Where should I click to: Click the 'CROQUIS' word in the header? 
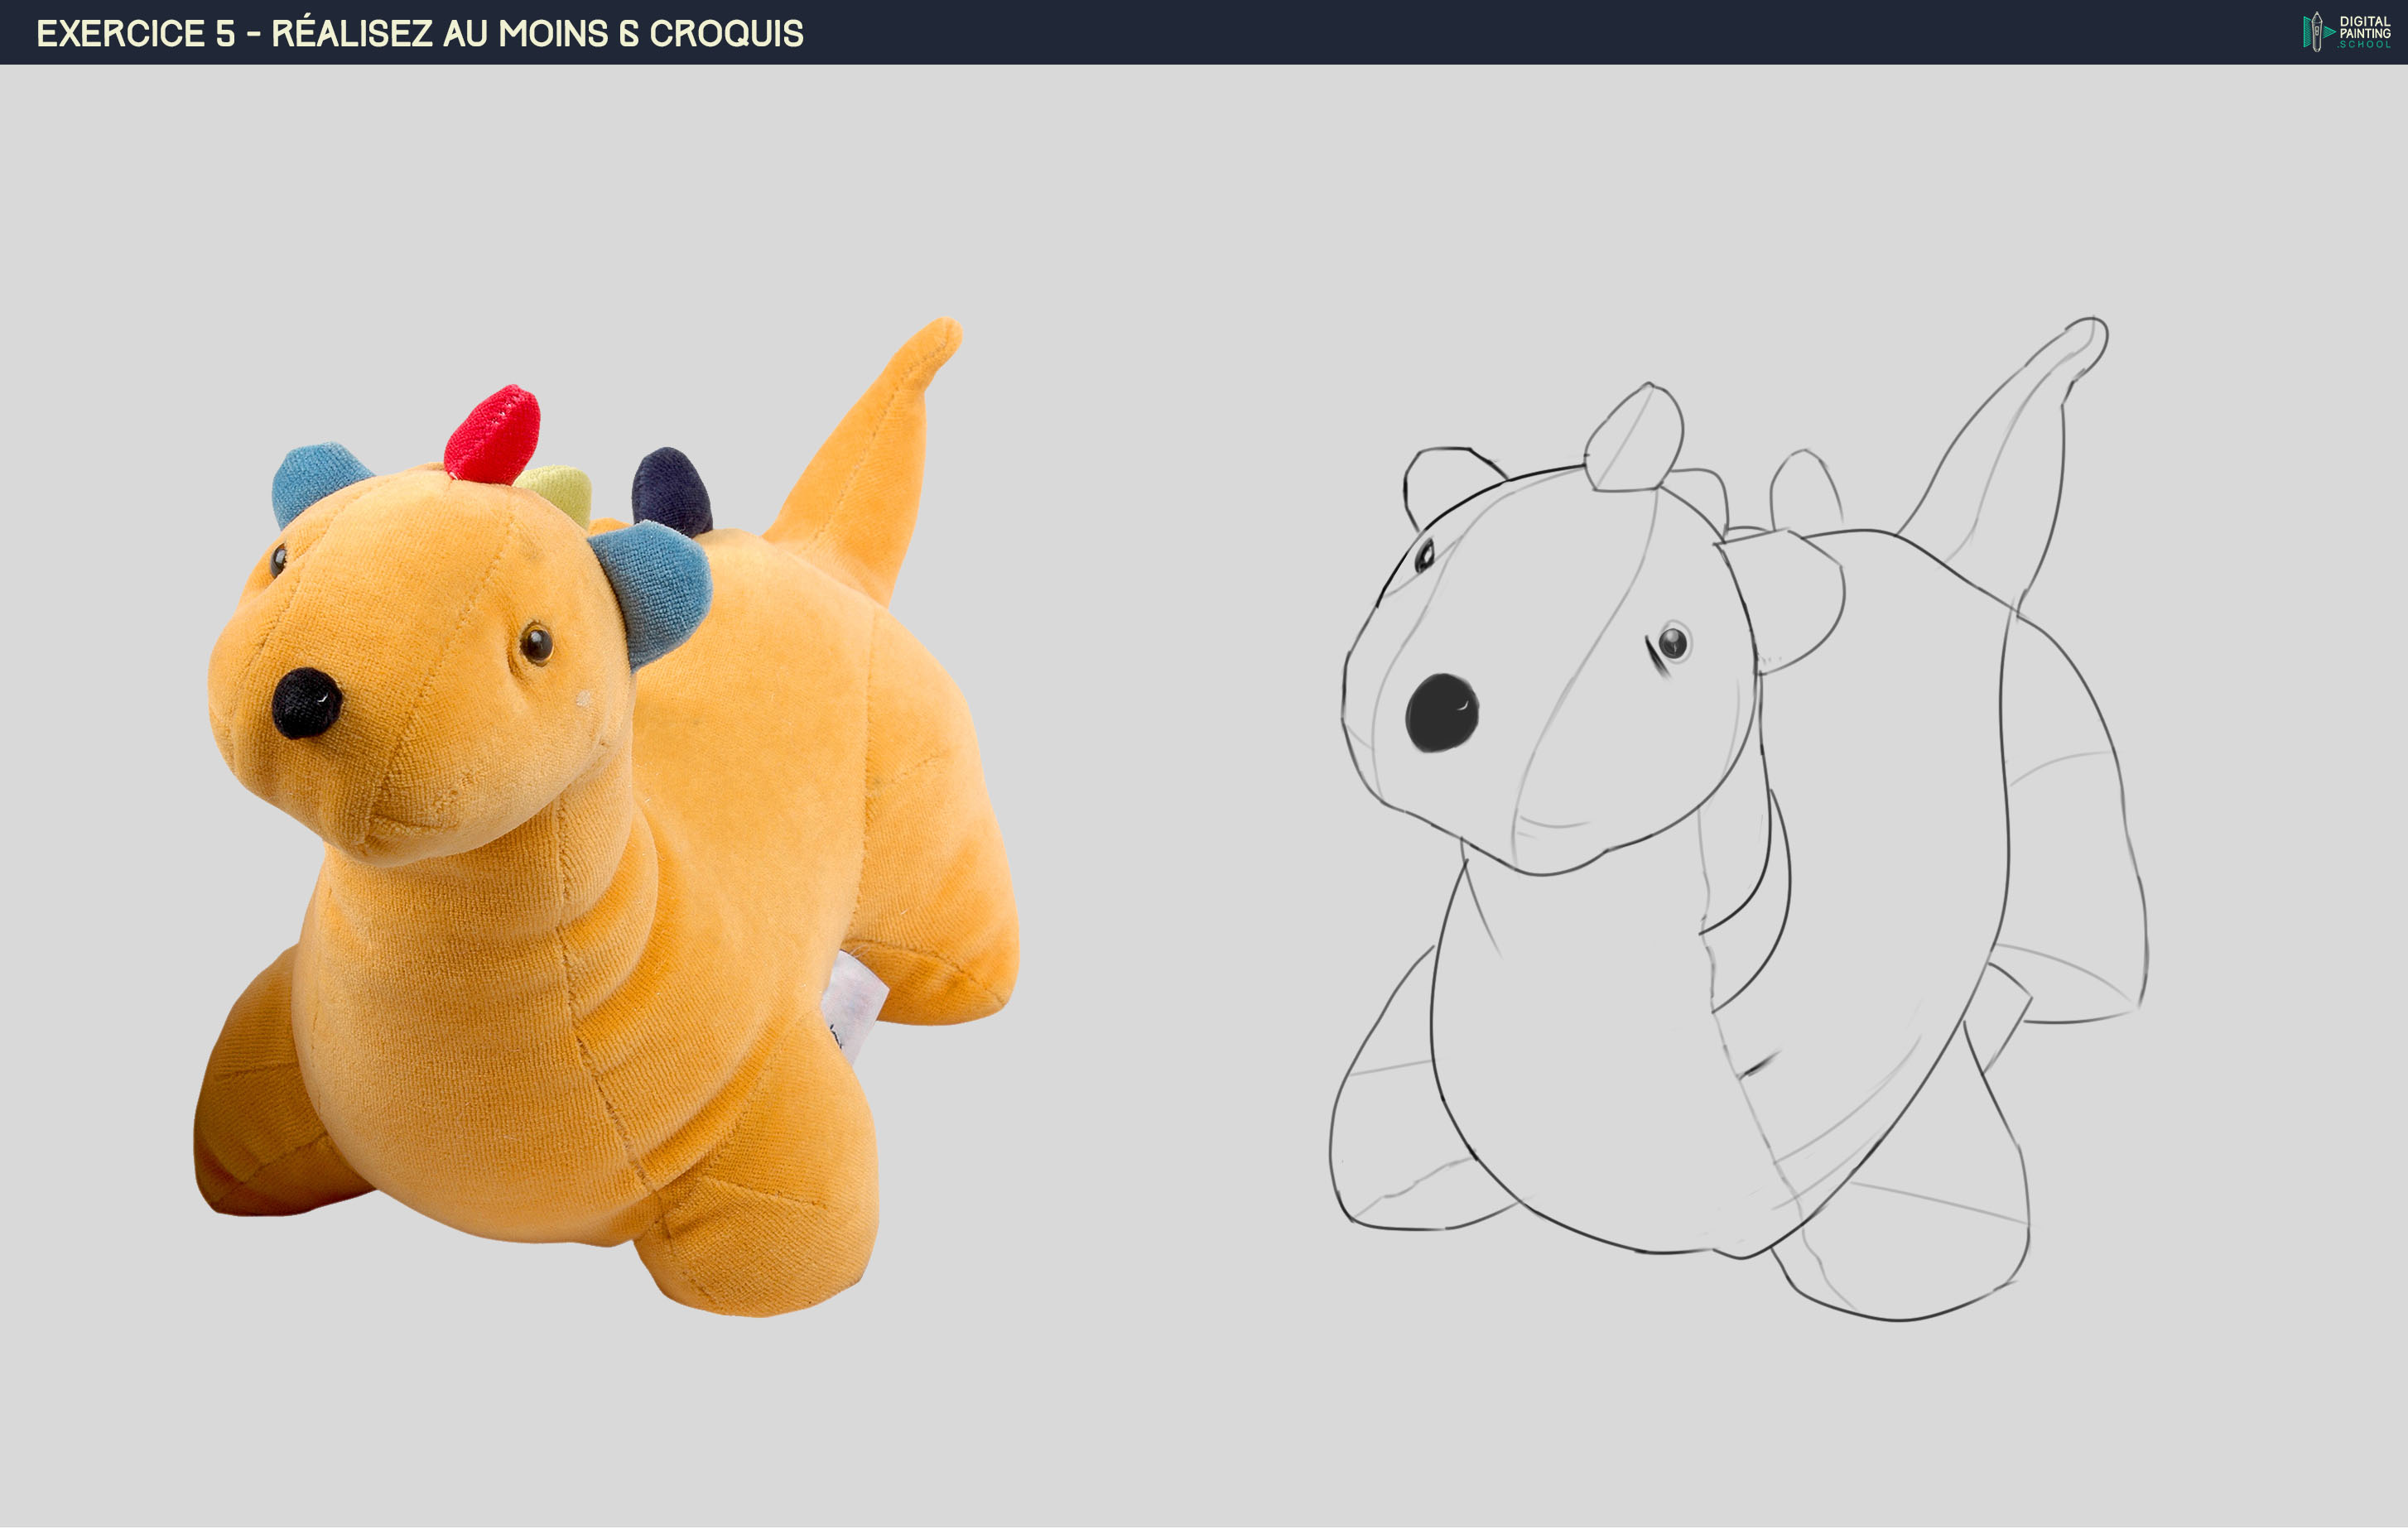[x=726, y=33]
